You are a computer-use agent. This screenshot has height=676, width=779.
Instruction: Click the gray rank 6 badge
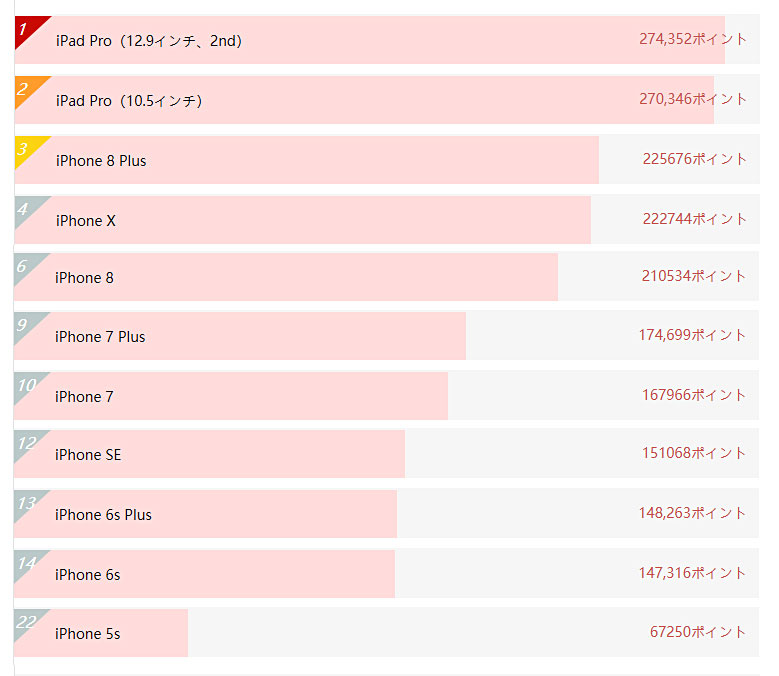point(26,266)
